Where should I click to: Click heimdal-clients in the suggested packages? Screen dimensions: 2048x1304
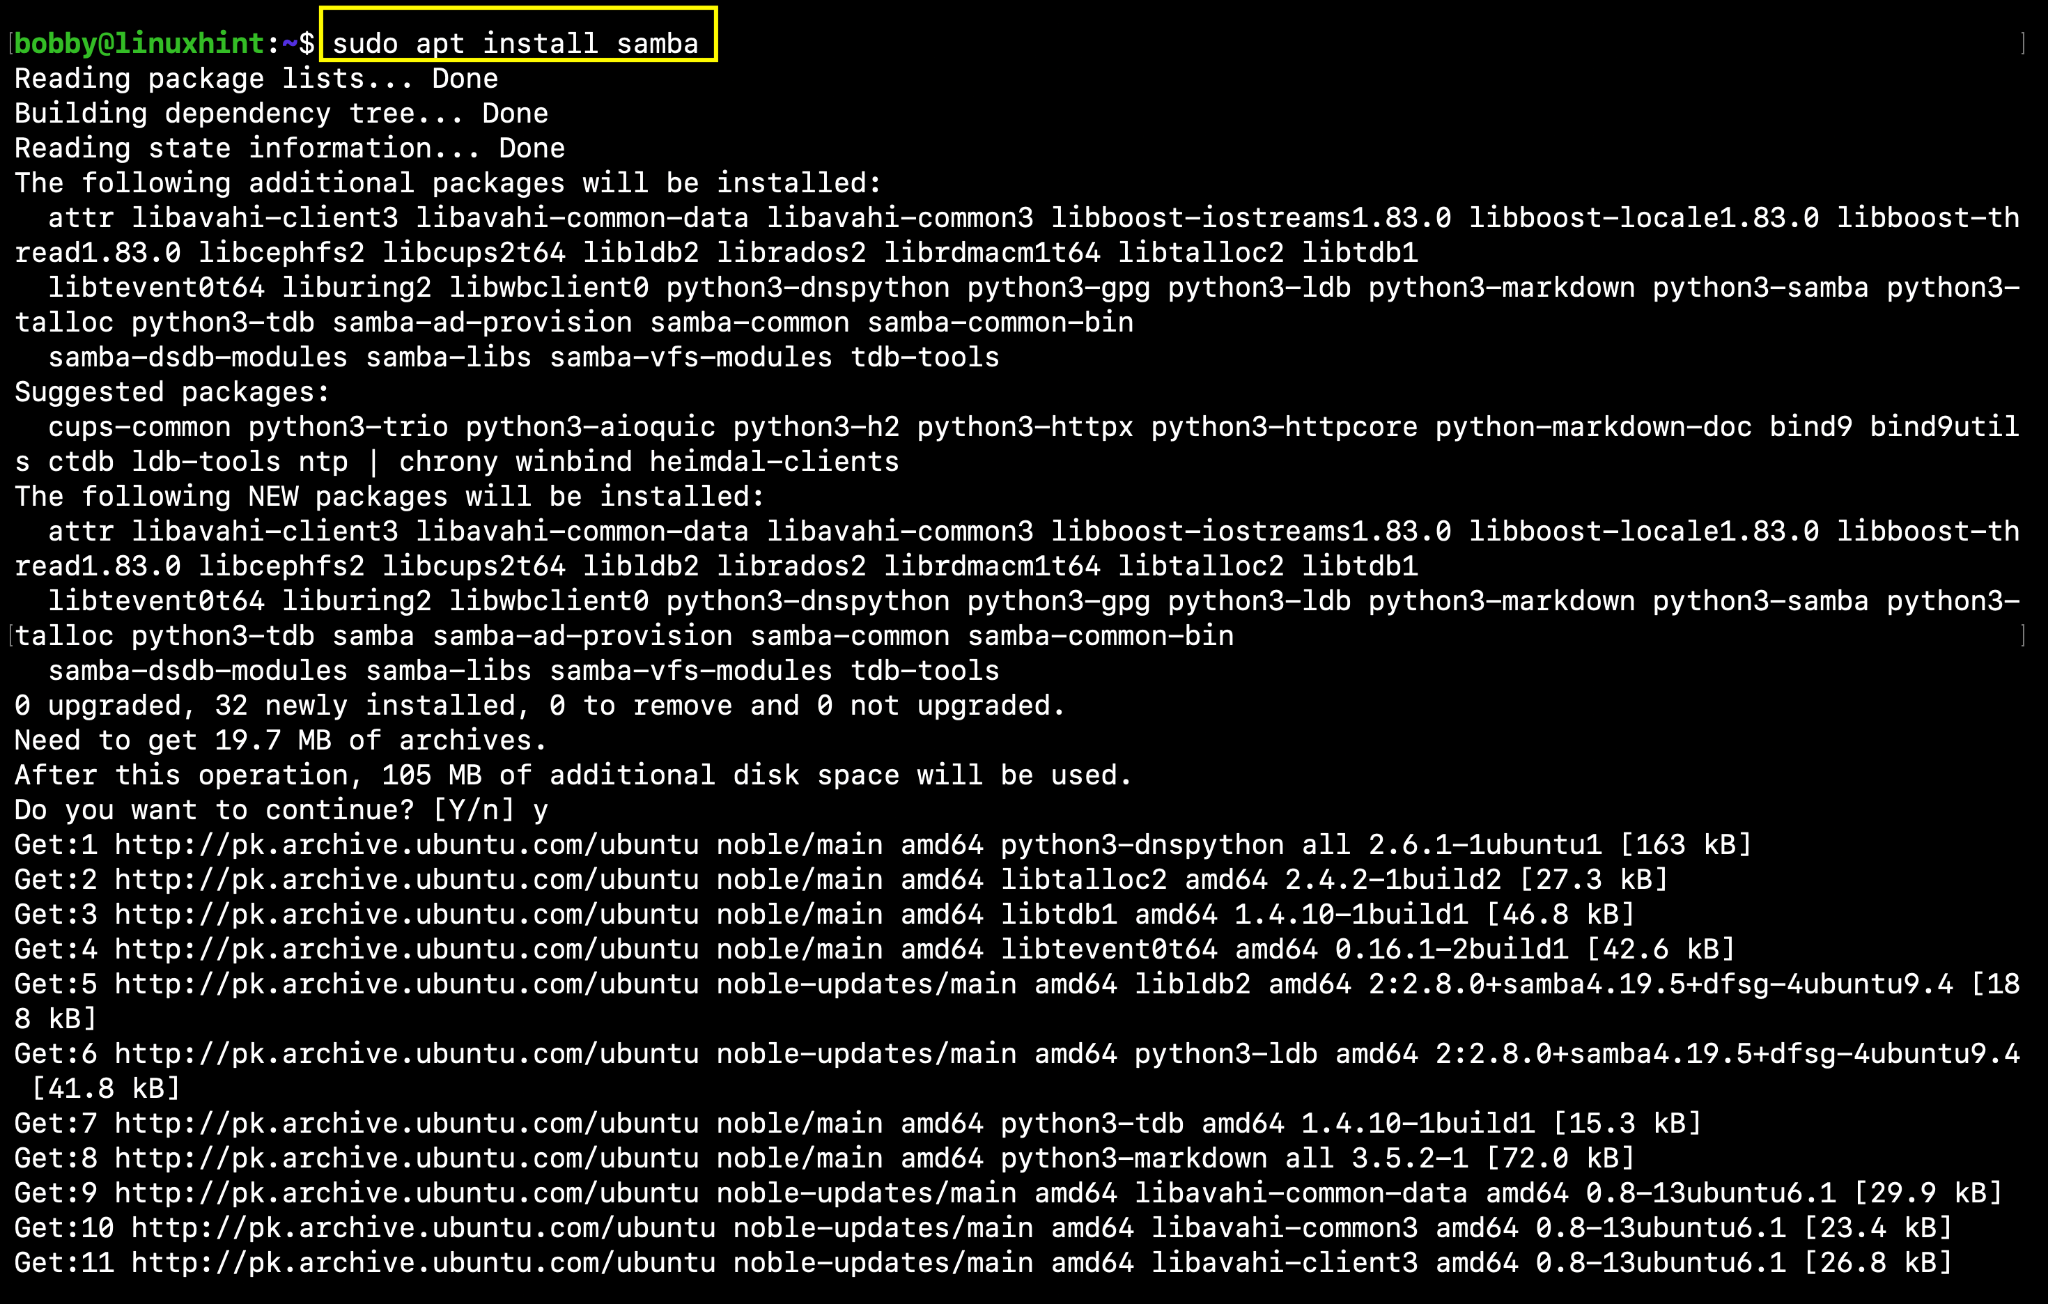click(774, 462)
